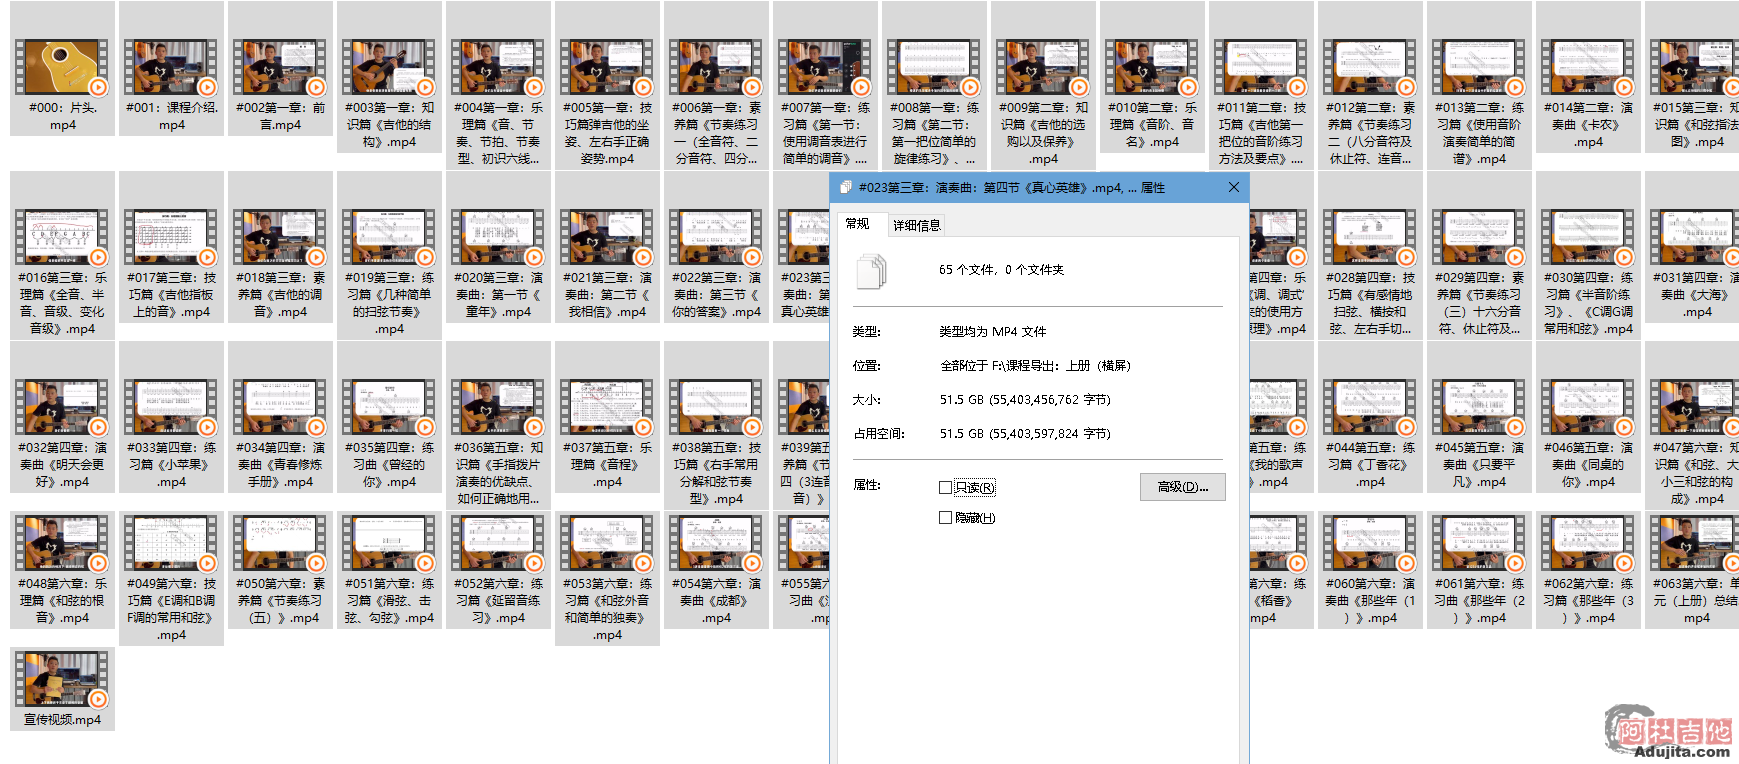
Task: Select #020 演奏曲《童年》video icon
Action: tap(498, 237)
